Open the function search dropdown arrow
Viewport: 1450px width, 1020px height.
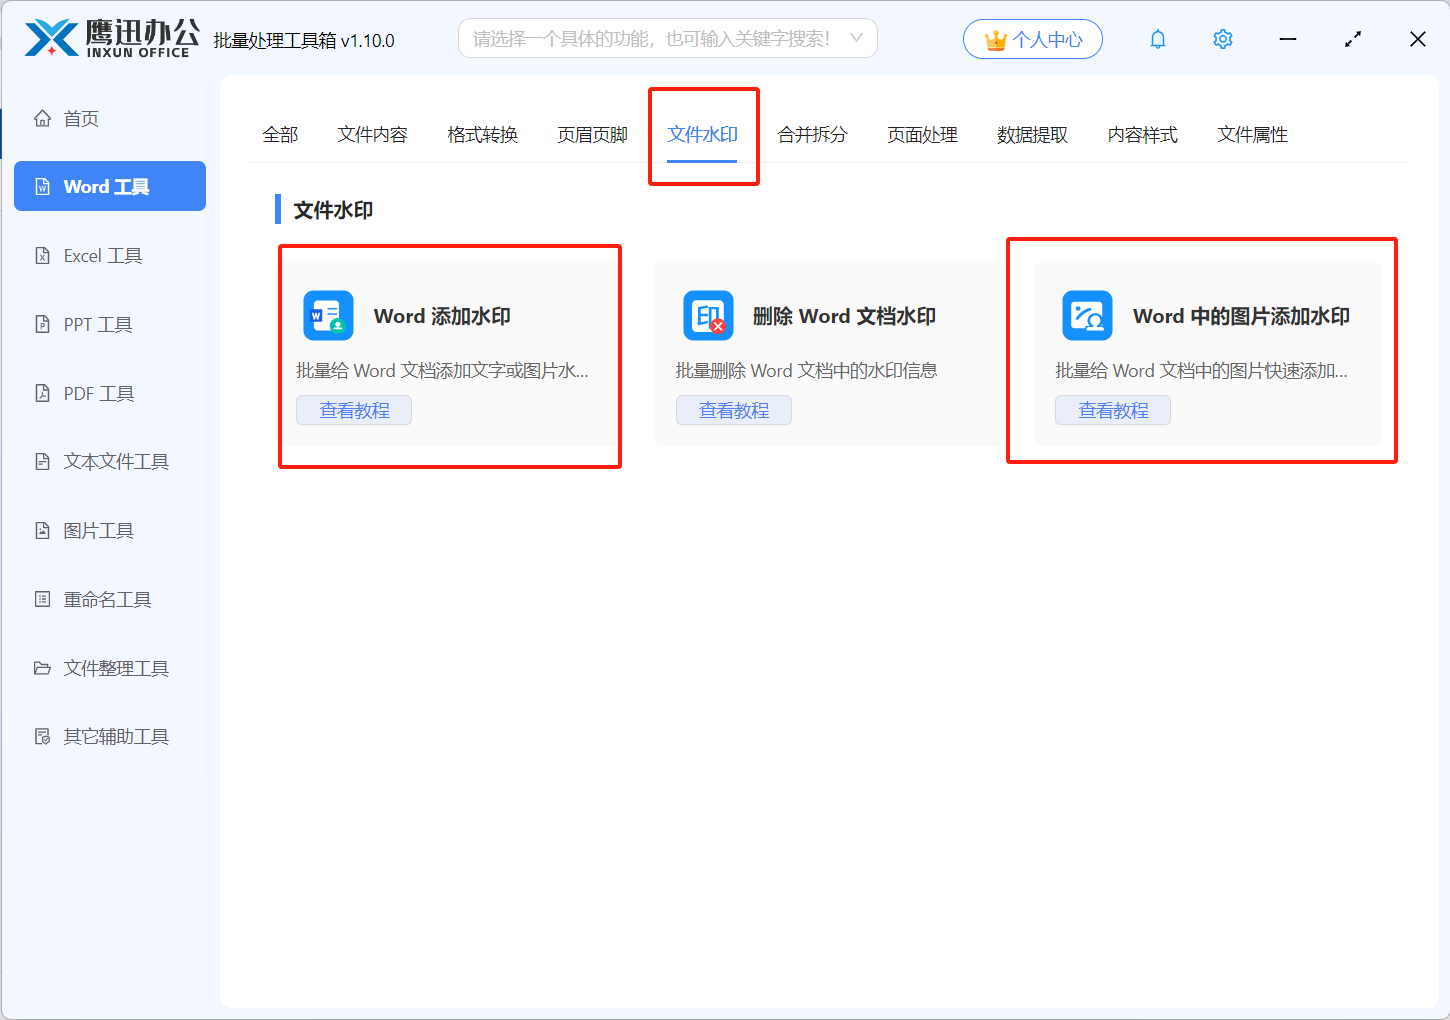[856, 38]
